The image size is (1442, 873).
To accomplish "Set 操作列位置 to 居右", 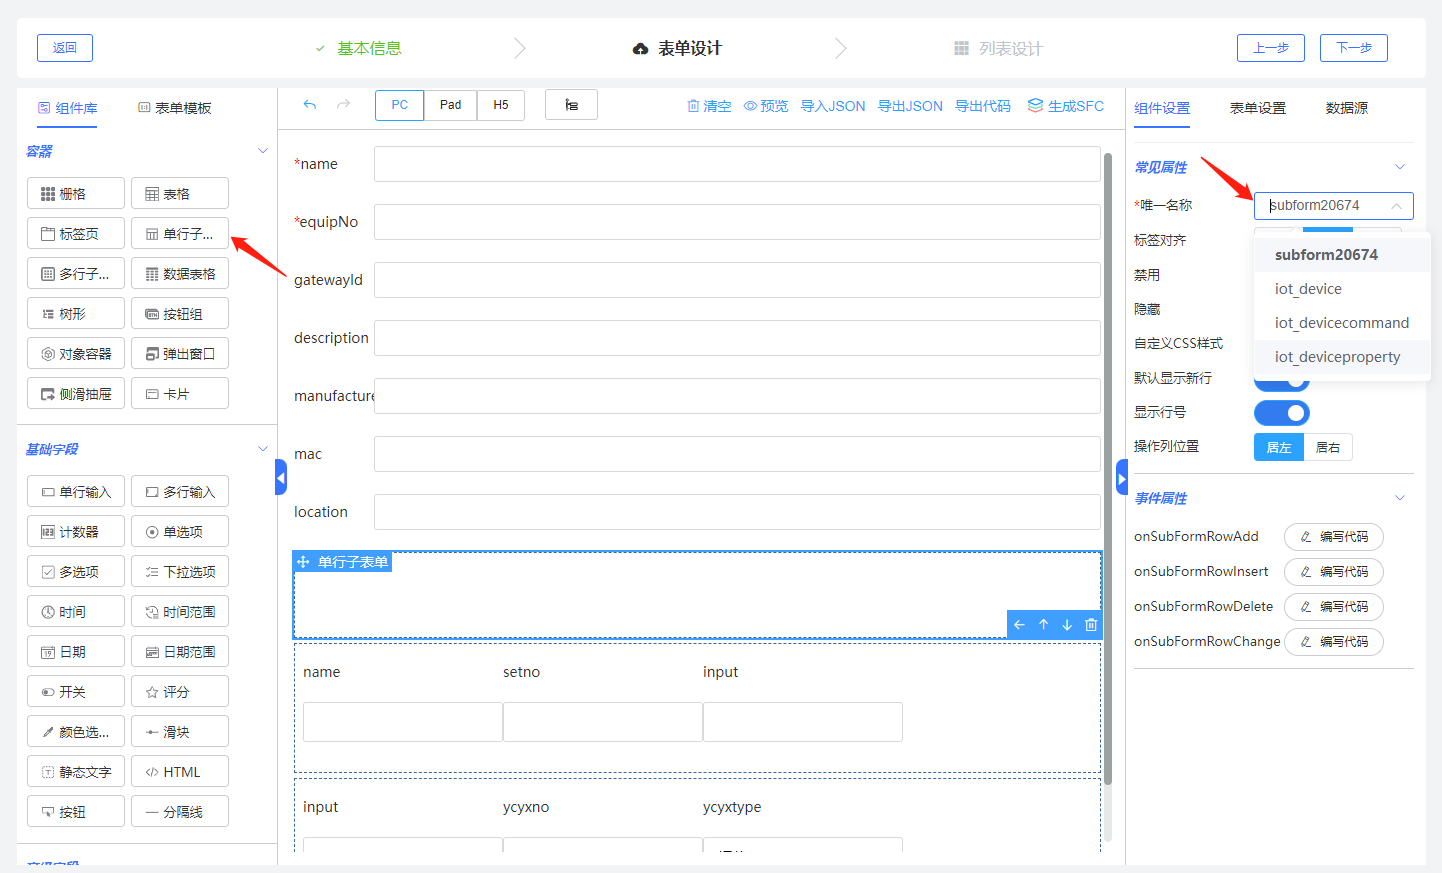I will point(1328,448).
